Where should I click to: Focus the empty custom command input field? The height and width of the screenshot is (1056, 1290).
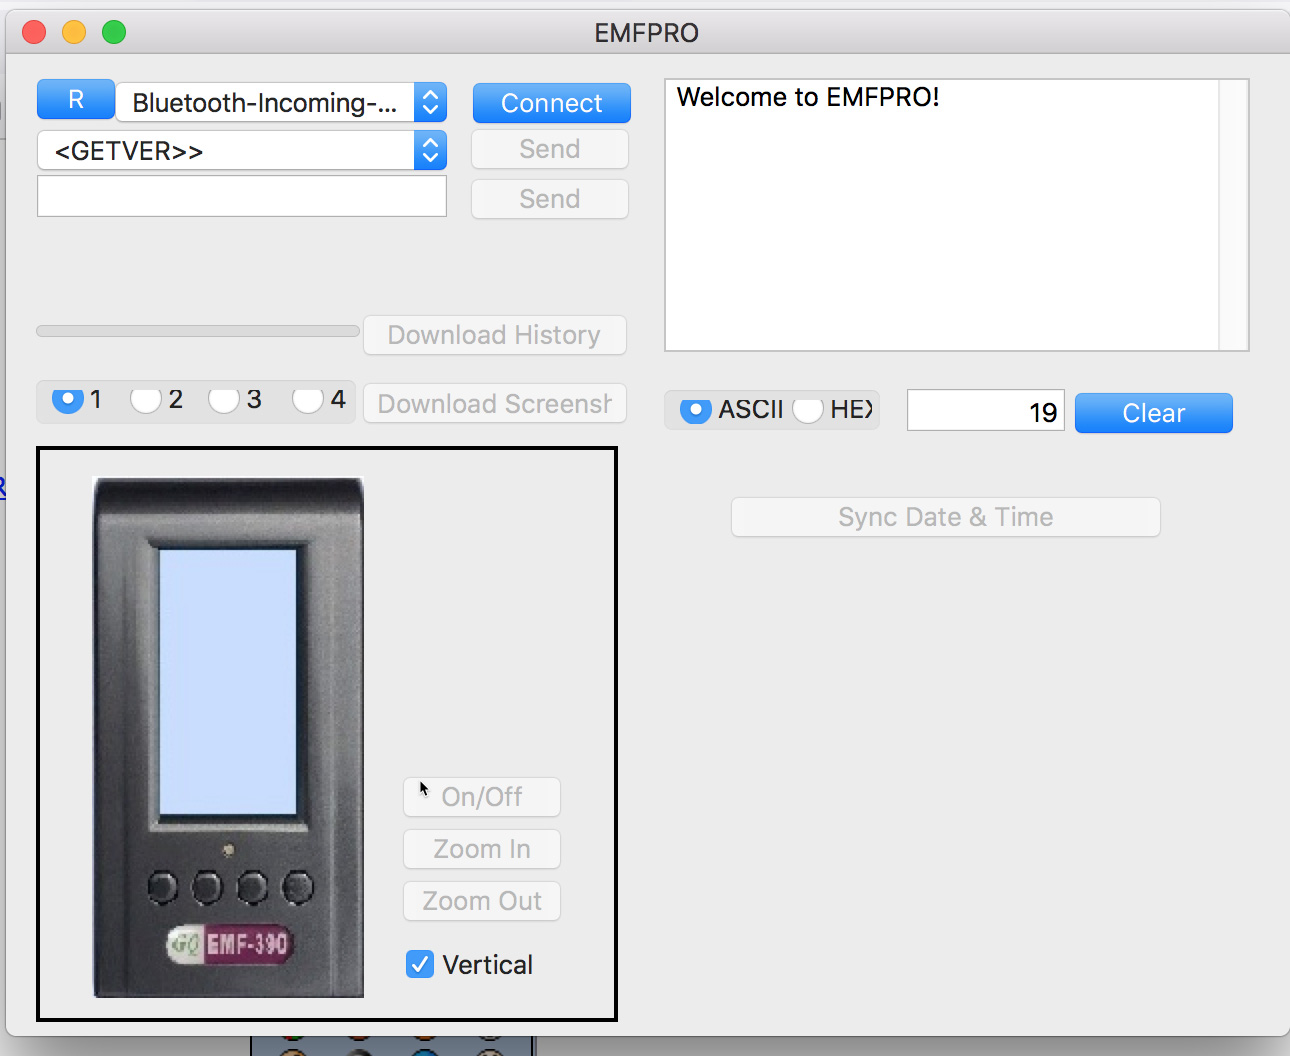click(242, 196)
